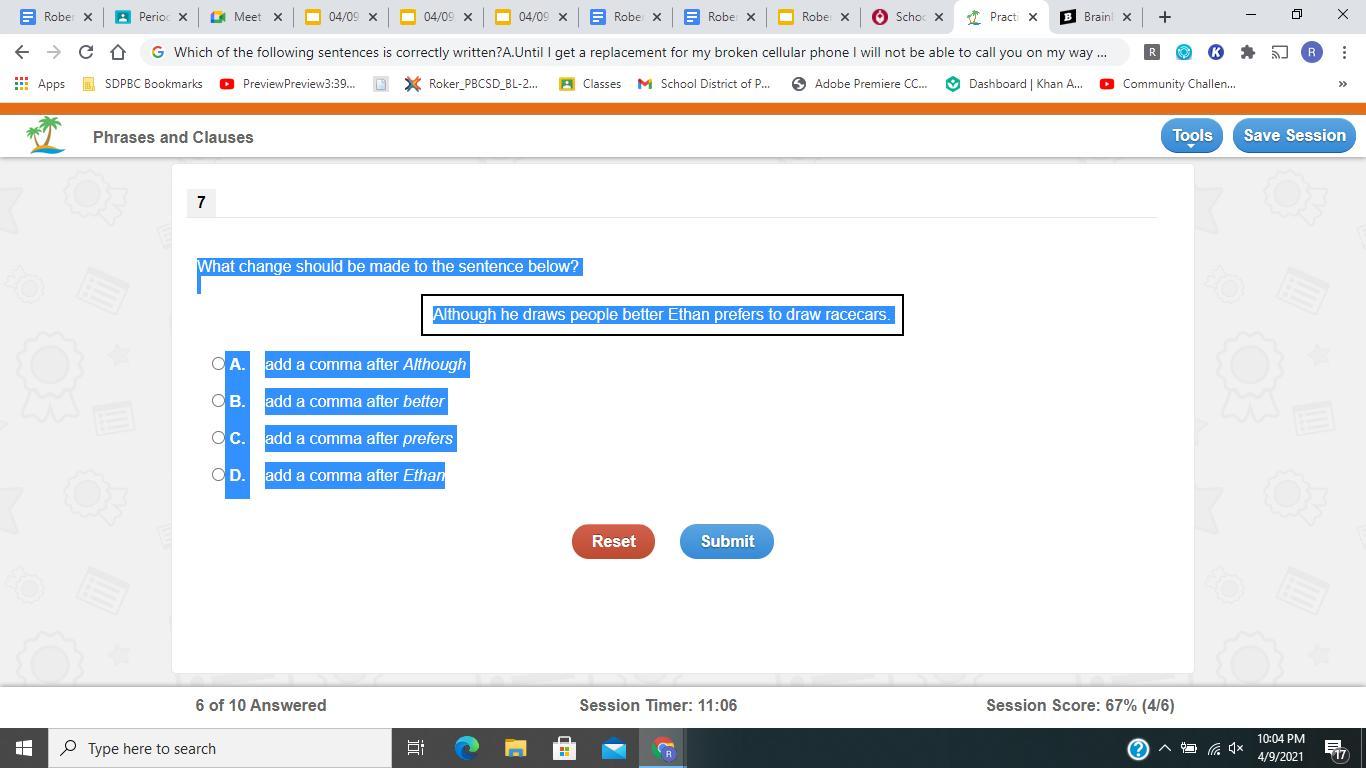Click the blue help question mark icon
1366x768 pixels.
[1138, 748]
